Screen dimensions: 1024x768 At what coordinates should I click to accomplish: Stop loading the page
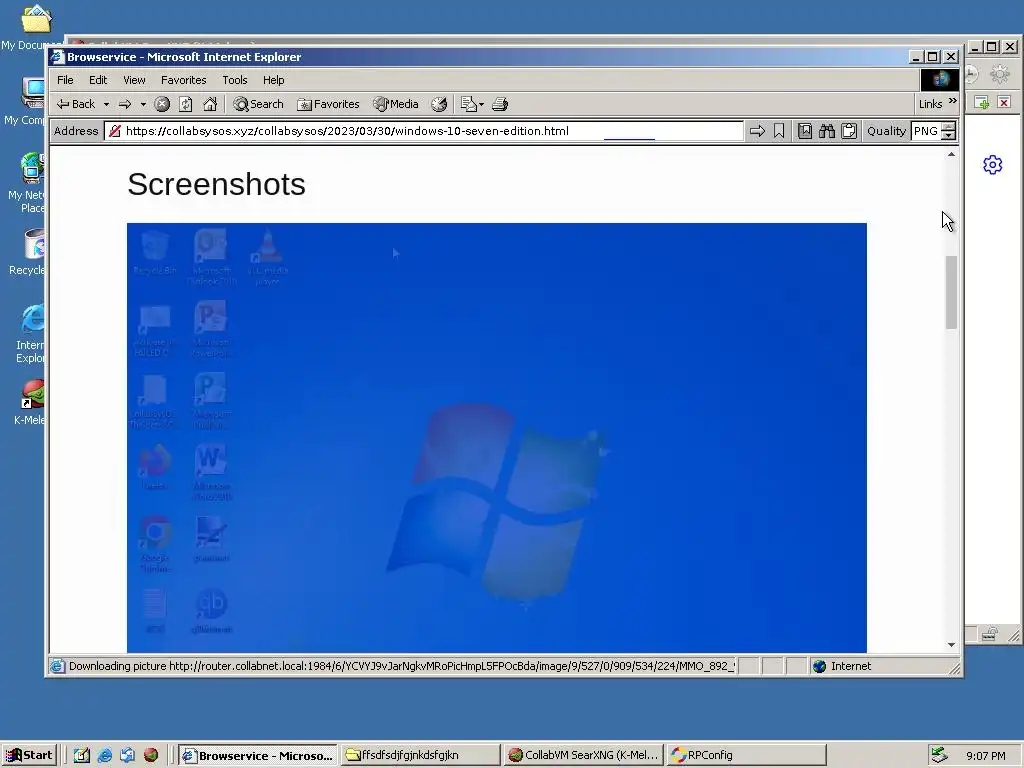tap(162, 104)
